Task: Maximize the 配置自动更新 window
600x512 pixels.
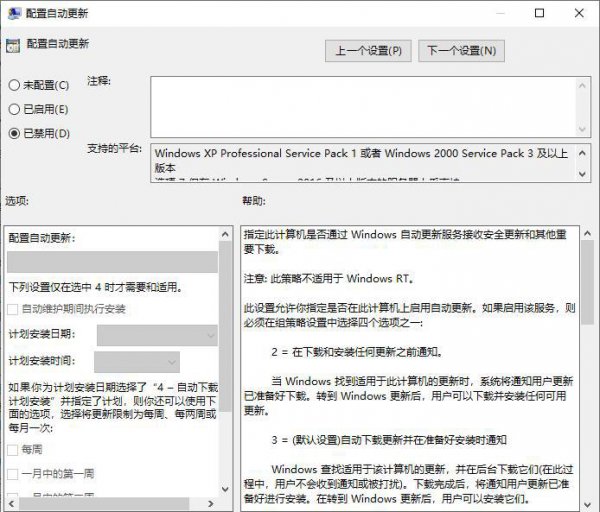Action: click(x=540, y=13)
